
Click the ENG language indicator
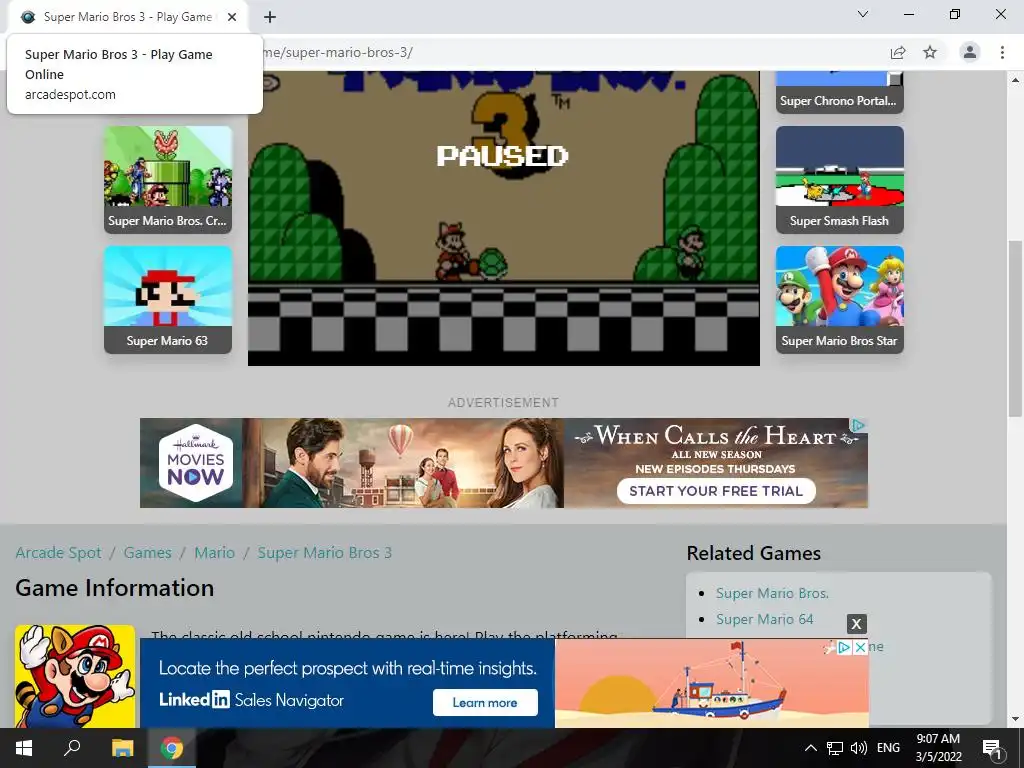tap(888, 748)
